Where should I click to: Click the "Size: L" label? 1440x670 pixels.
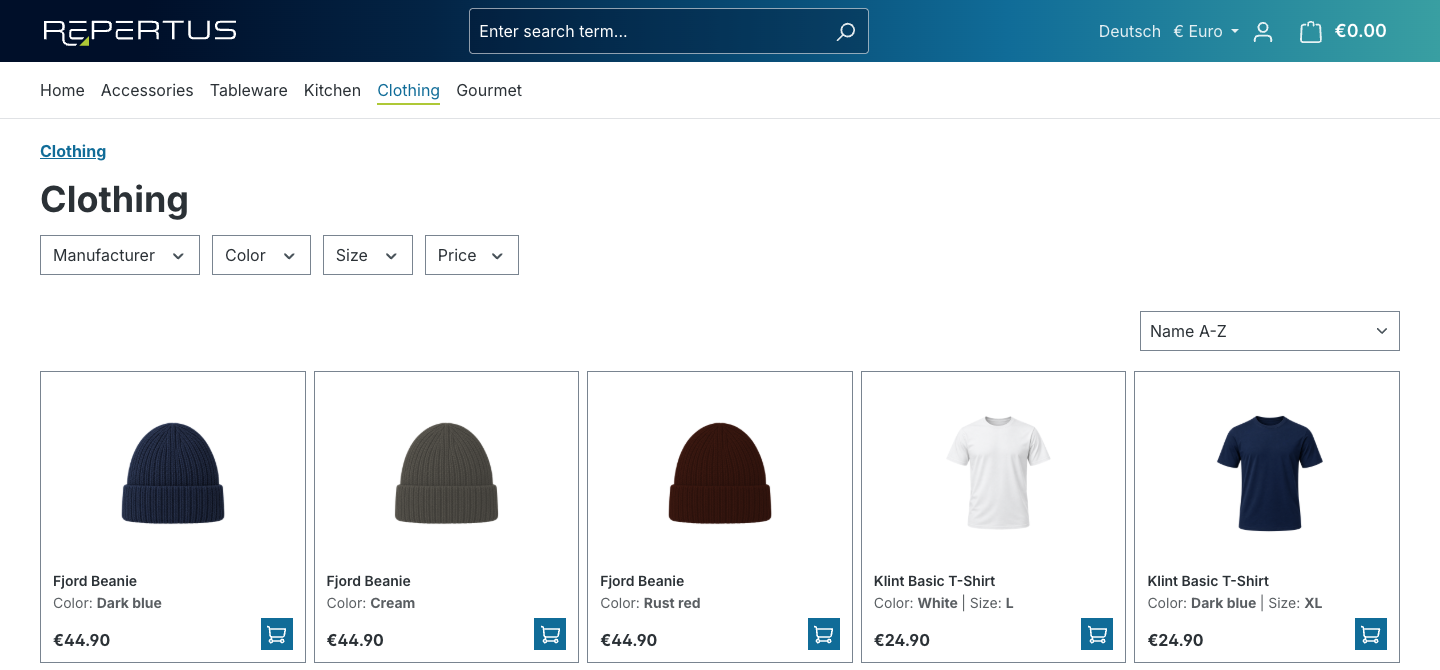(991, 603)
